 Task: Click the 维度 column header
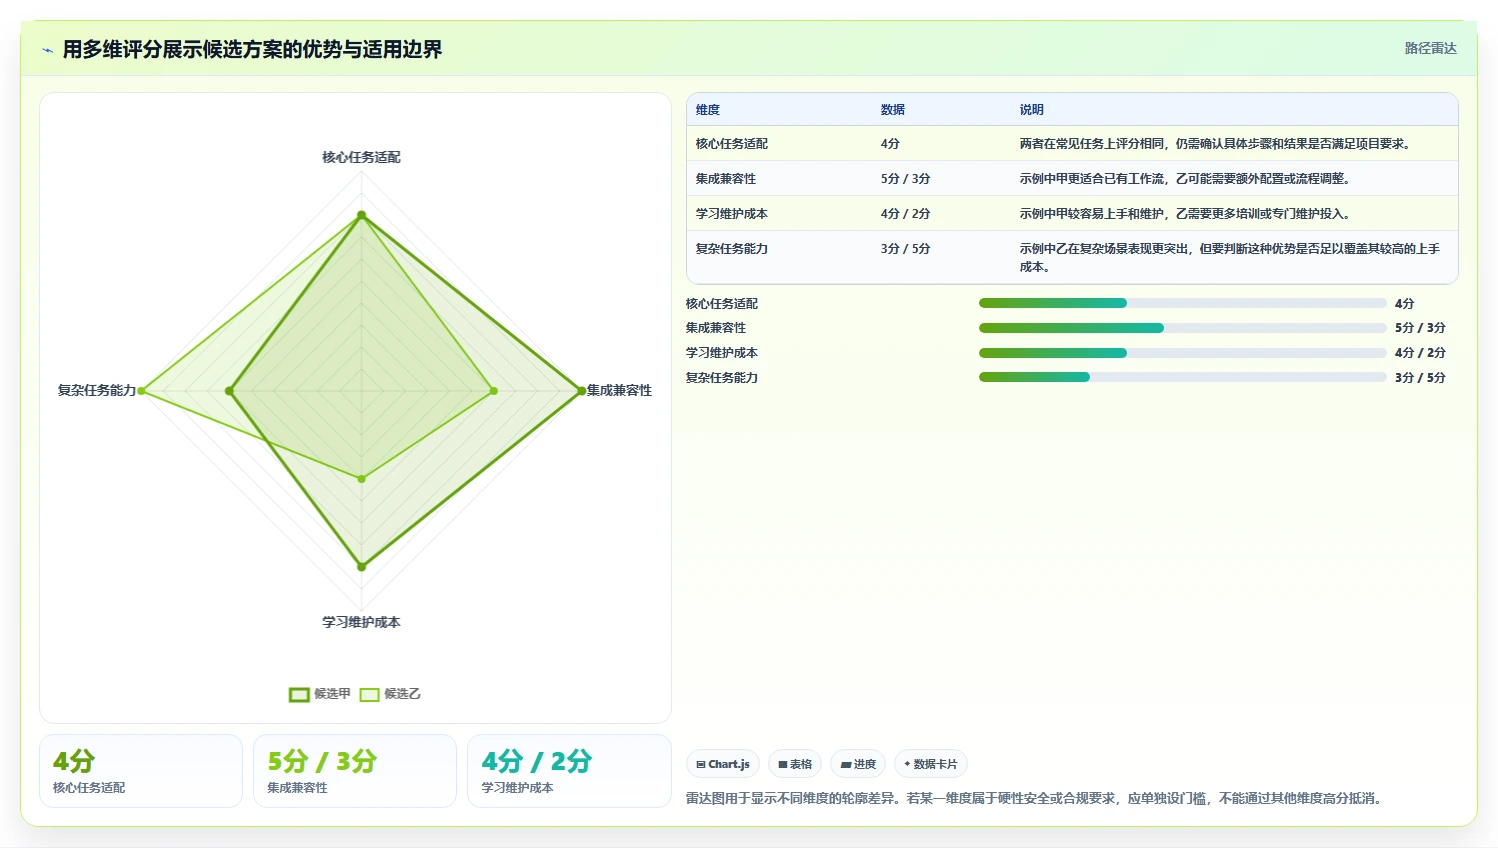pyautogui.click(x=708, y=110)
